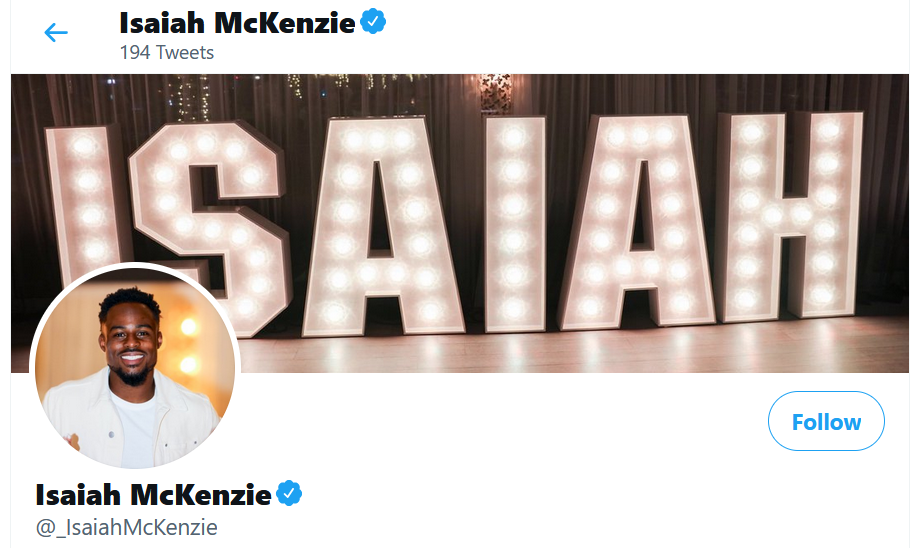
Task: Click the bold profile name under the avatar
Action: click(154, 495)
